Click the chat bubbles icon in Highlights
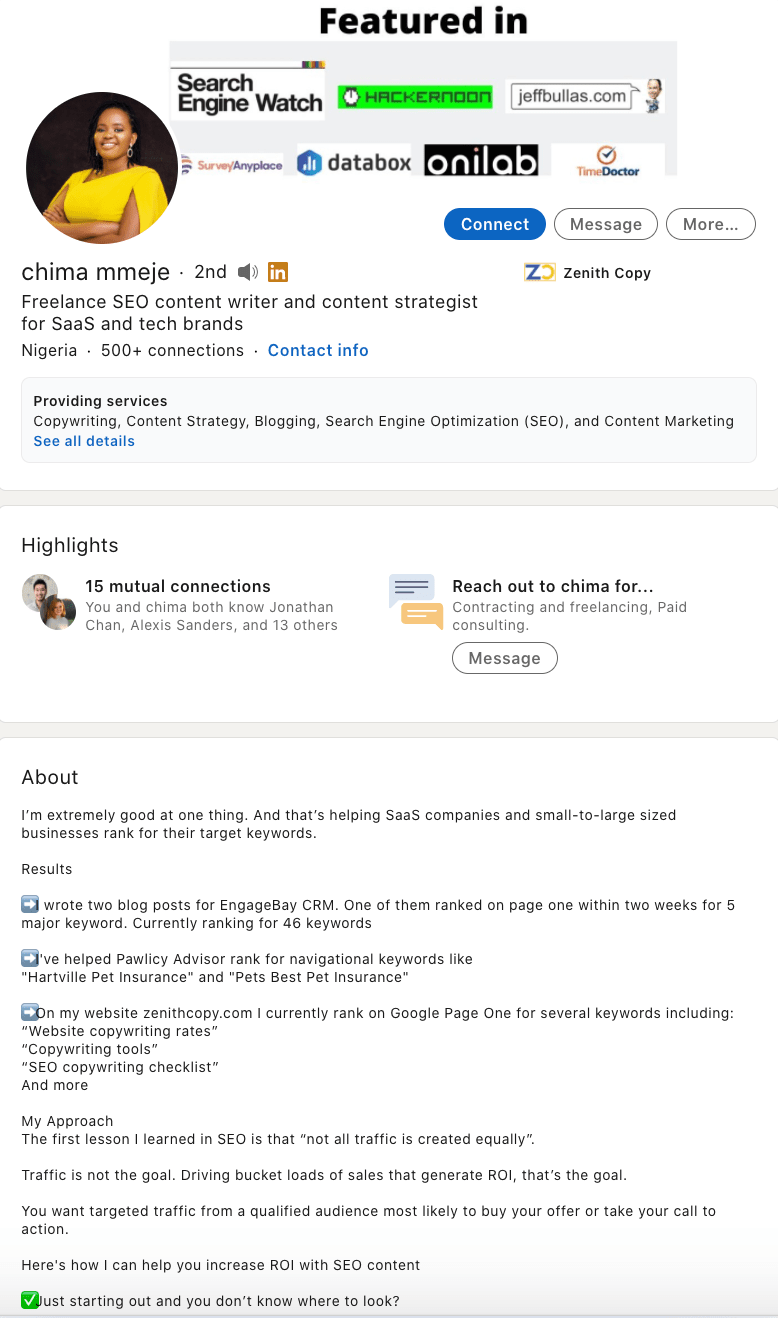This screenshot has width=778, height=1318. pyautogui.click(x=416, y=602)
